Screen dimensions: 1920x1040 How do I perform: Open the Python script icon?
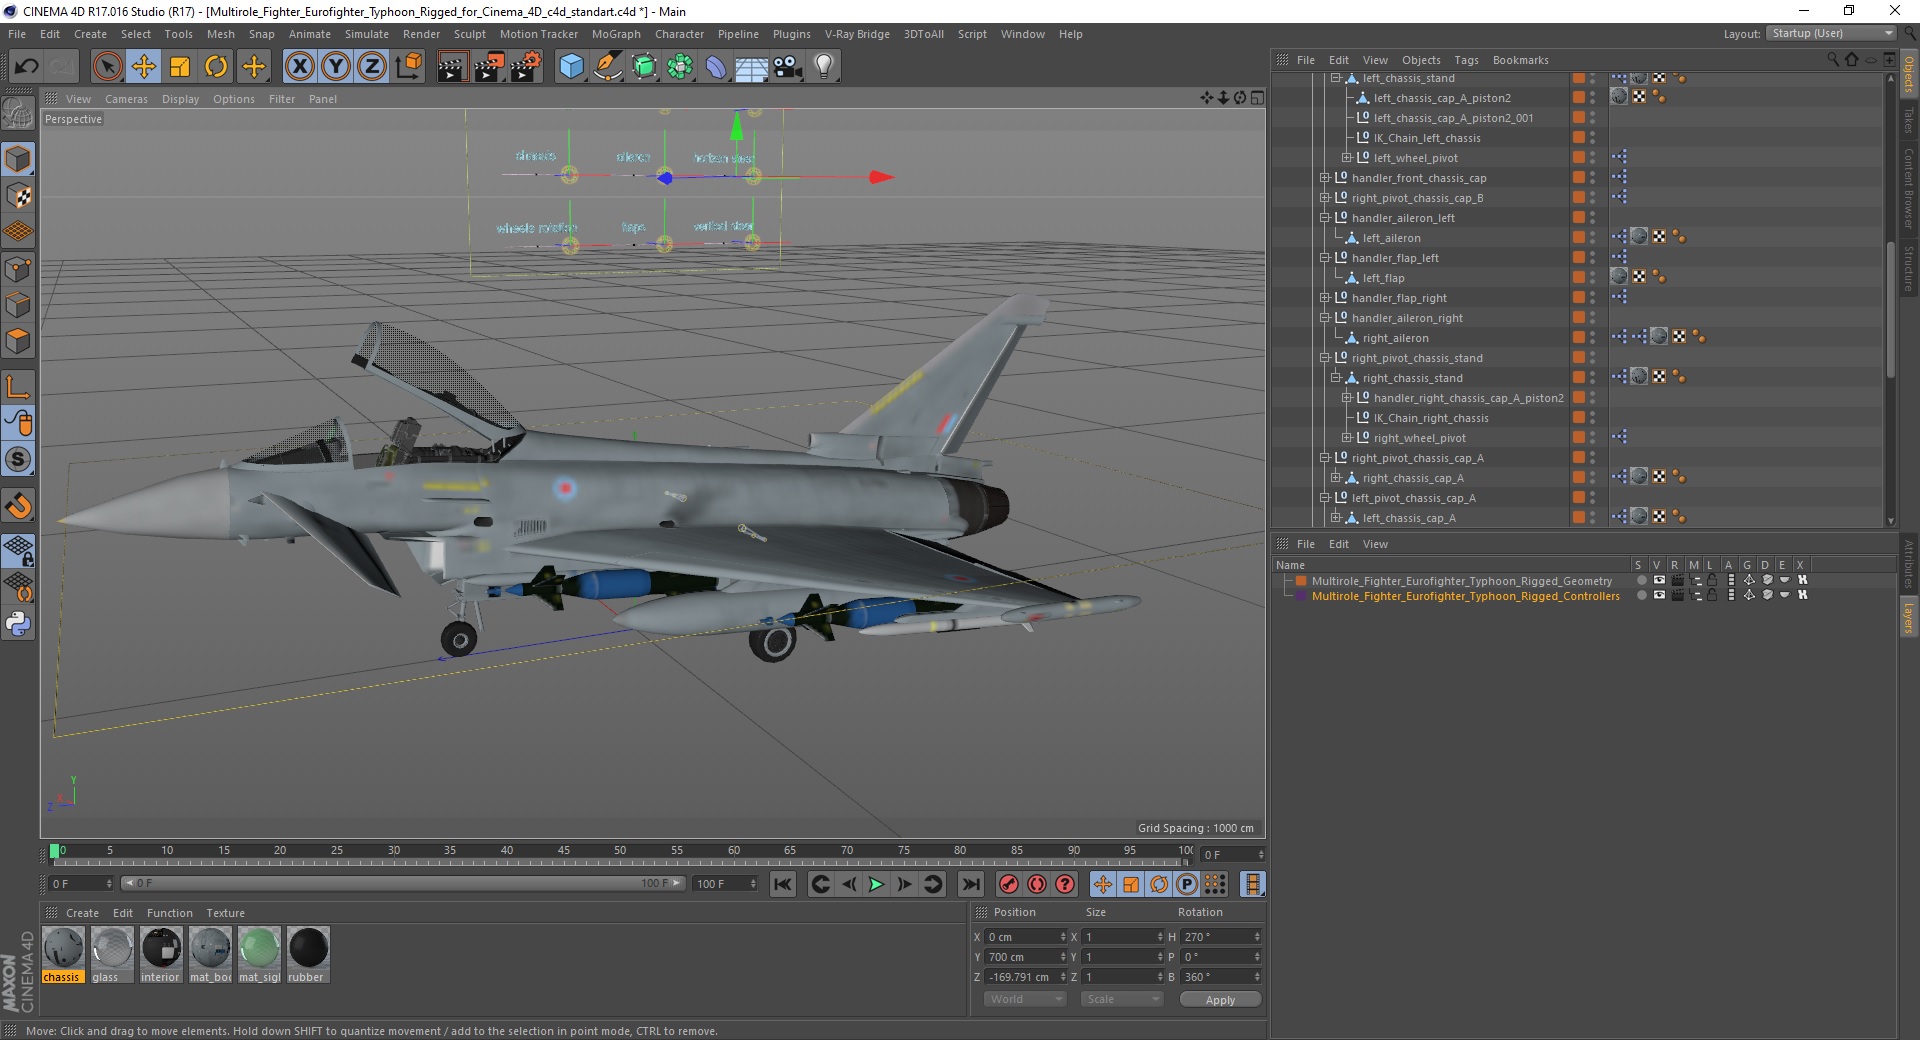click(x=18, y=624)
